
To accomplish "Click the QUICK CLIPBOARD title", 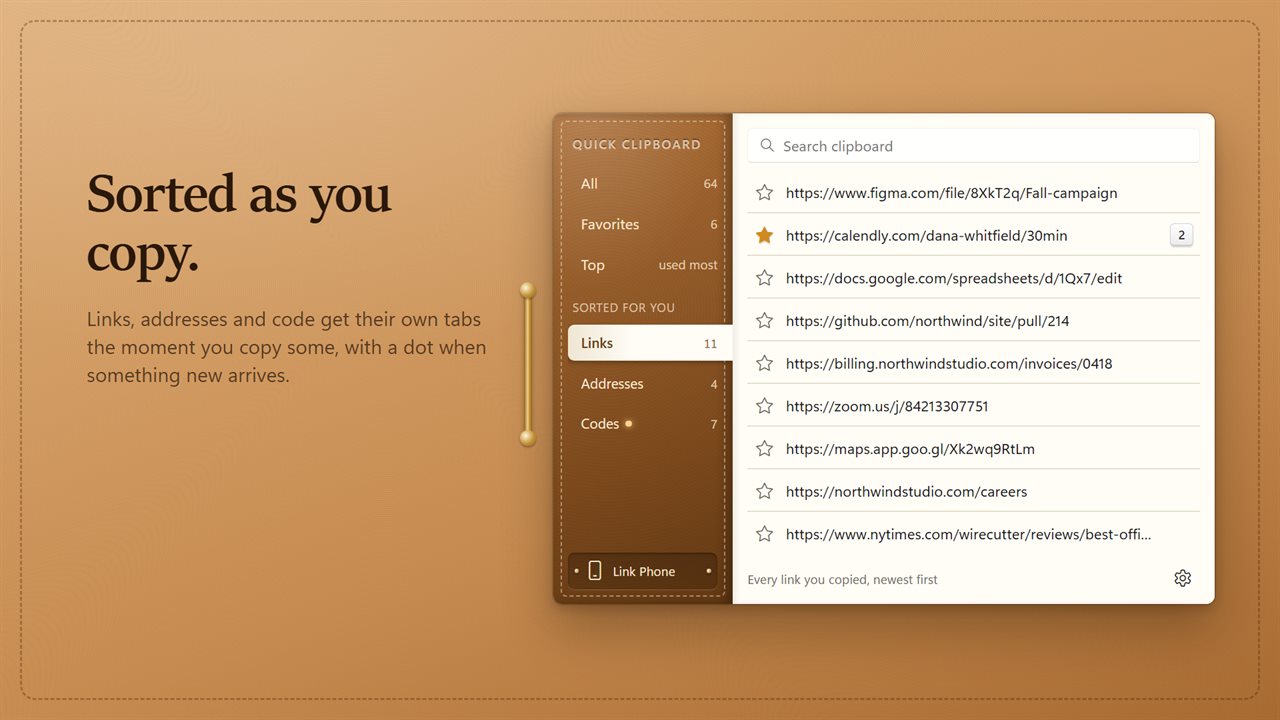I will pos(636,145).
